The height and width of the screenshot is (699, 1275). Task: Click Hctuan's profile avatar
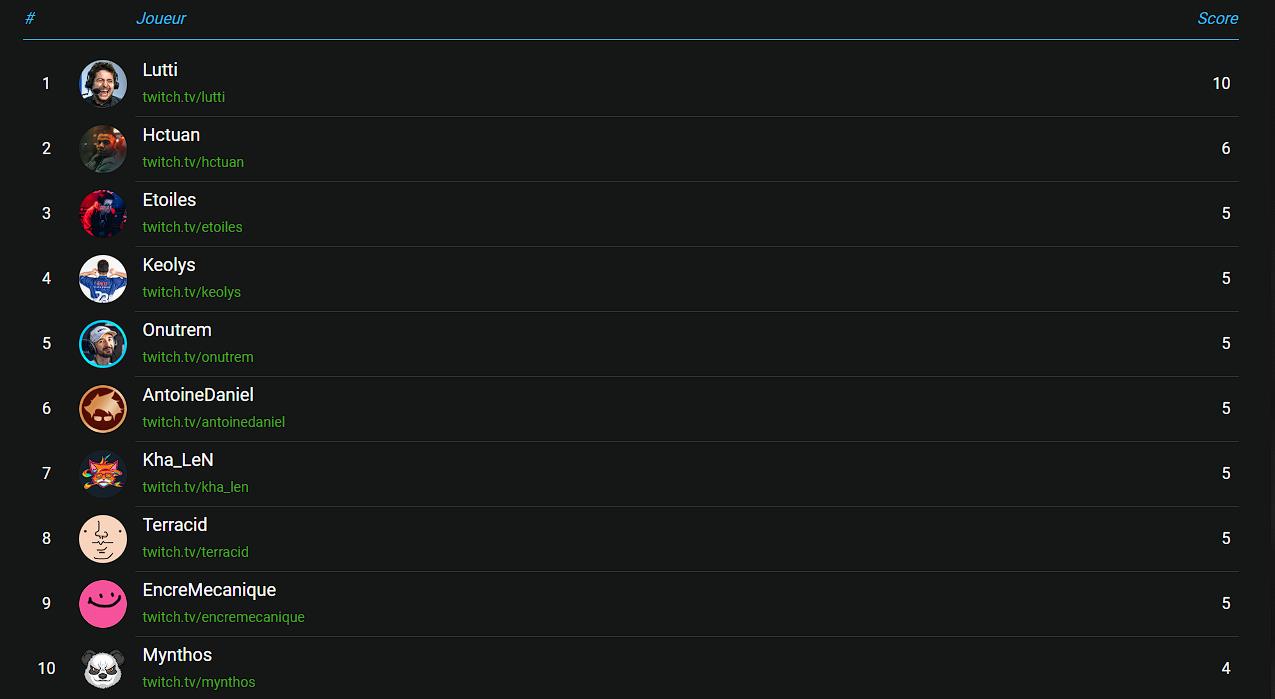[103, 149]
